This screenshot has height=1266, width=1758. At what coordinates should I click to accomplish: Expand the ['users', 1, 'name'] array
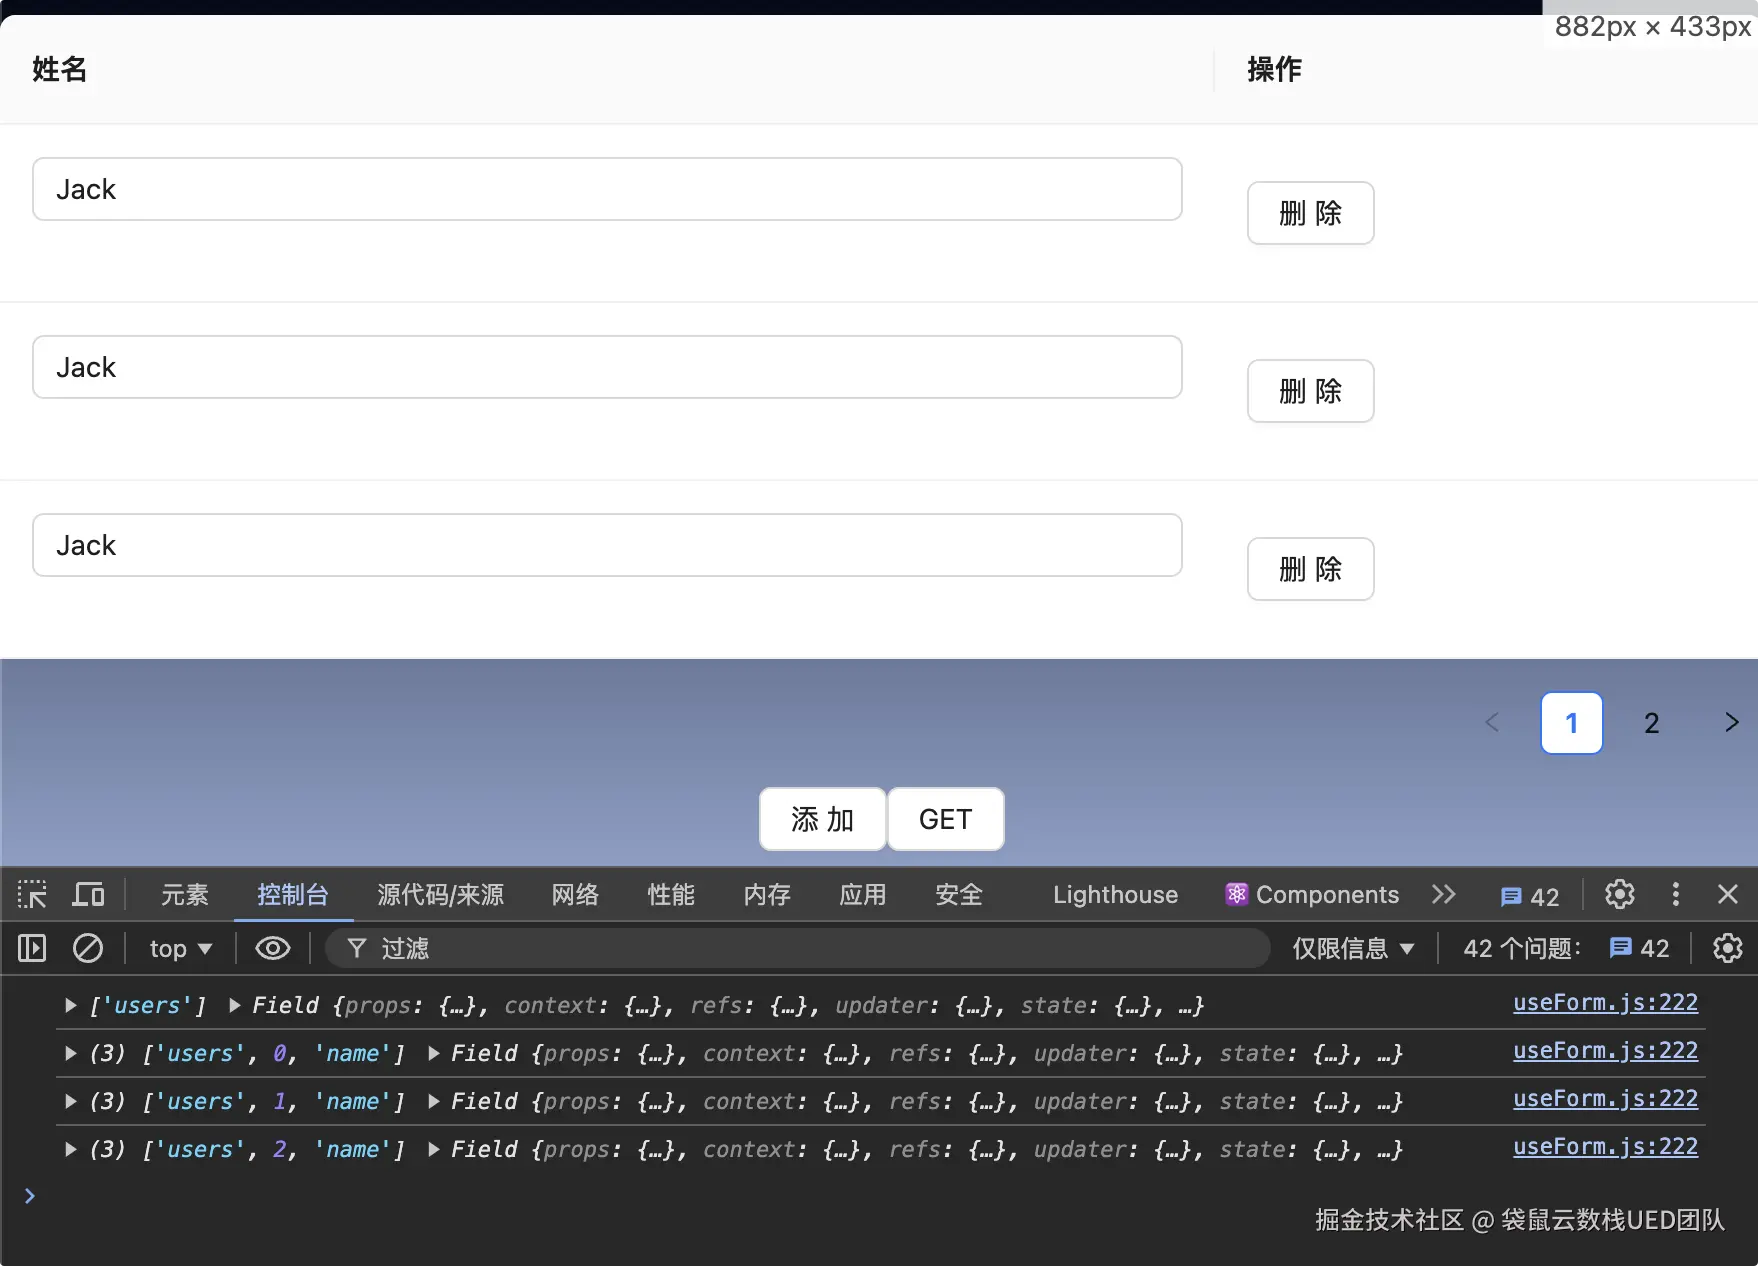click(x=71, y=1101)
